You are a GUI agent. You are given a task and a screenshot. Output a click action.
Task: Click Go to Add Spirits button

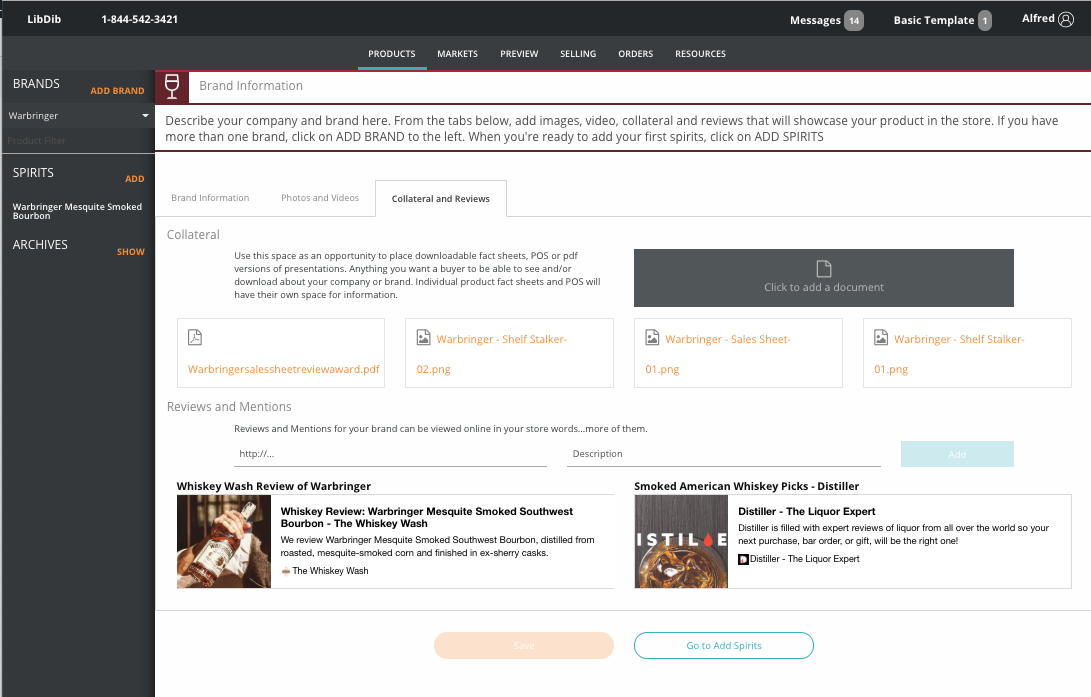click(x=724, y=646)
